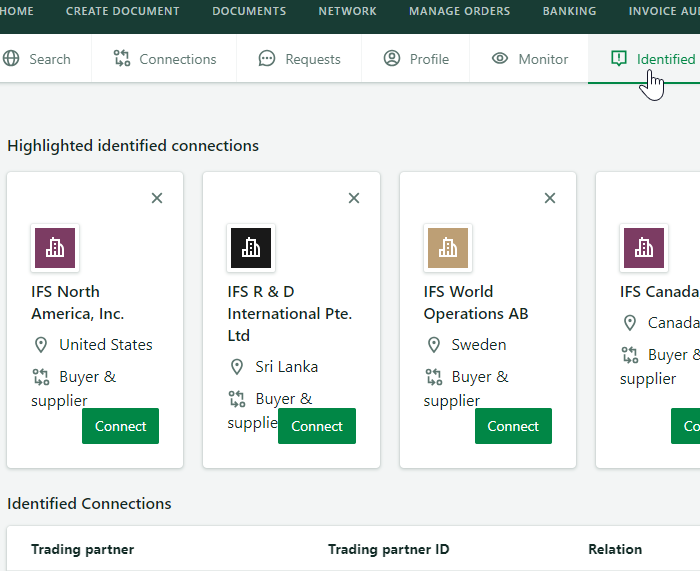Image resolution: width=700 pixels, height=571 pixels.
Task: Connect with IFS R & D International
Action: tap(317, 426)
